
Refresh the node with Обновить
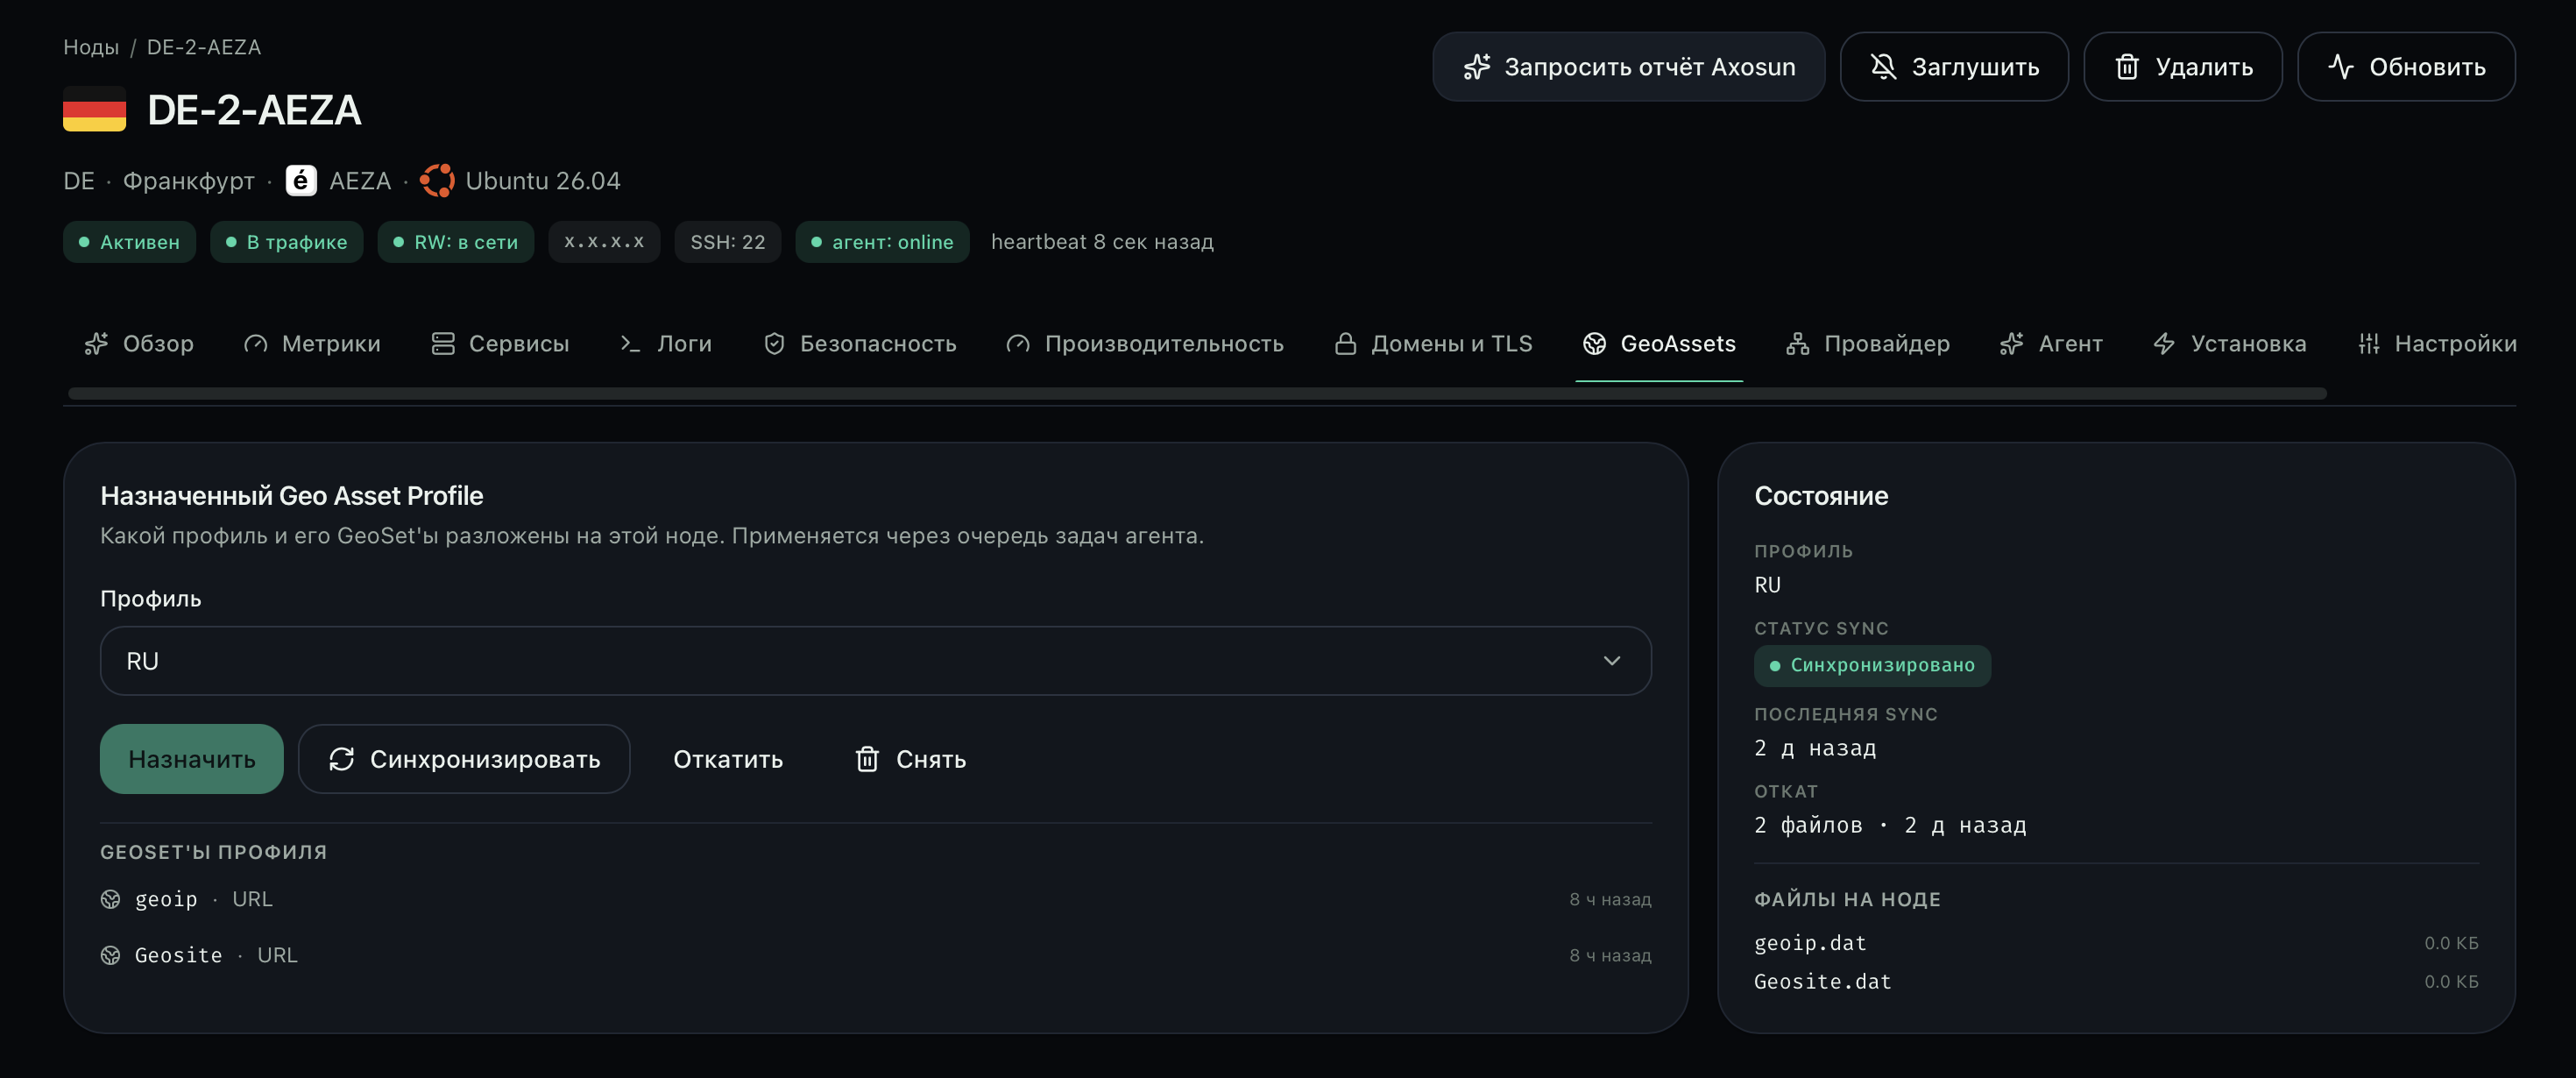[2406, 67]
